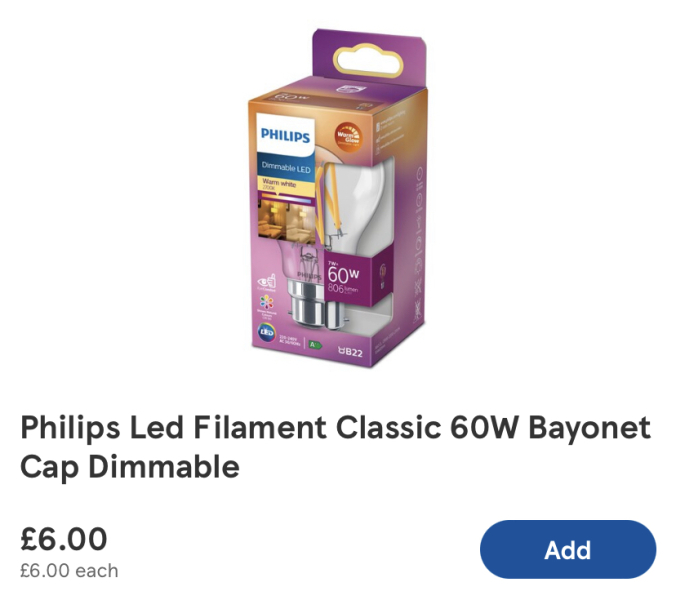Click the B22 cap symbol on box

point(351,353)
